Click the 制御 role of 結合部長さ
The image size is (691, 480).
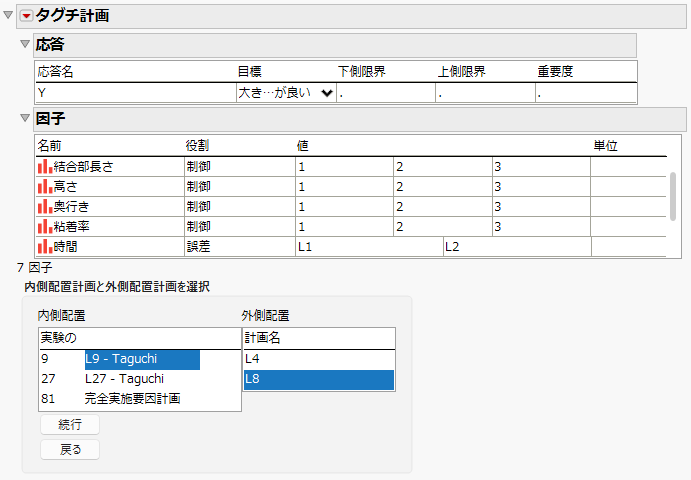(x=240, y=167)
